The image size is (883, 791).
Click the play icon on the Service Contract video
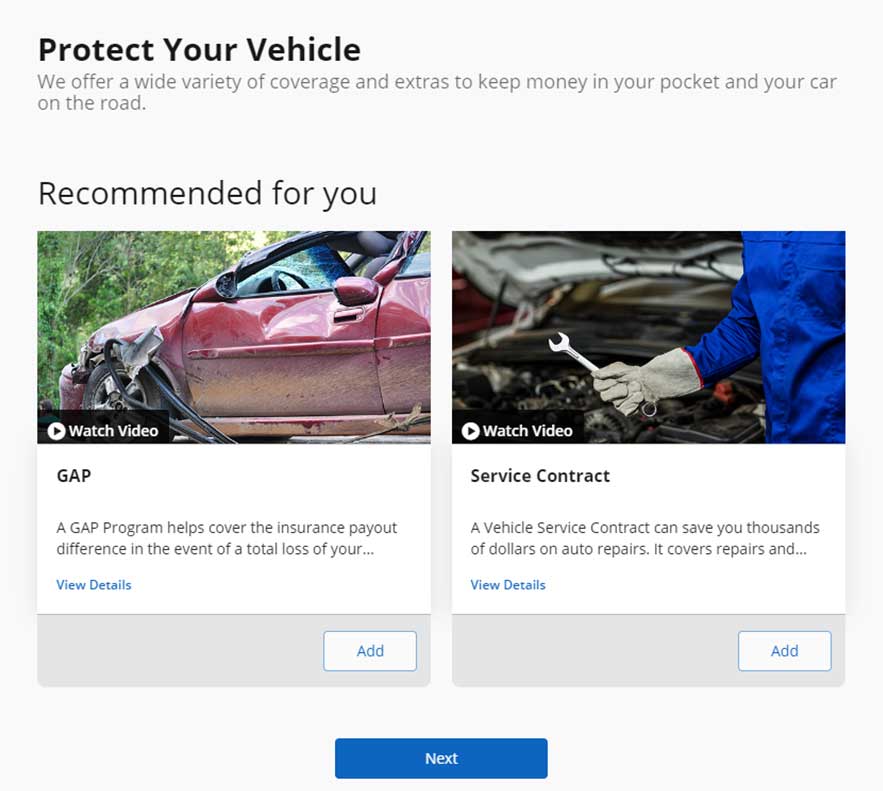pyautogui.click(x=470, y=431)
